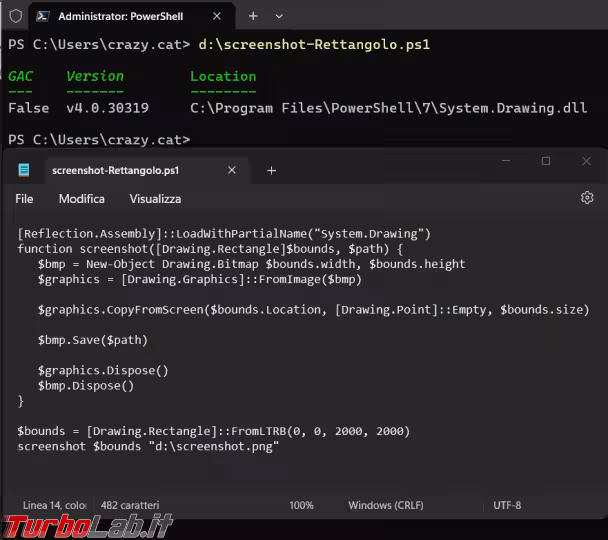Click the $bmp.Save($path) line
Image resolution: width=608 pixels, height=540 pixels.
pyautogui.click(x=93, y=340)
